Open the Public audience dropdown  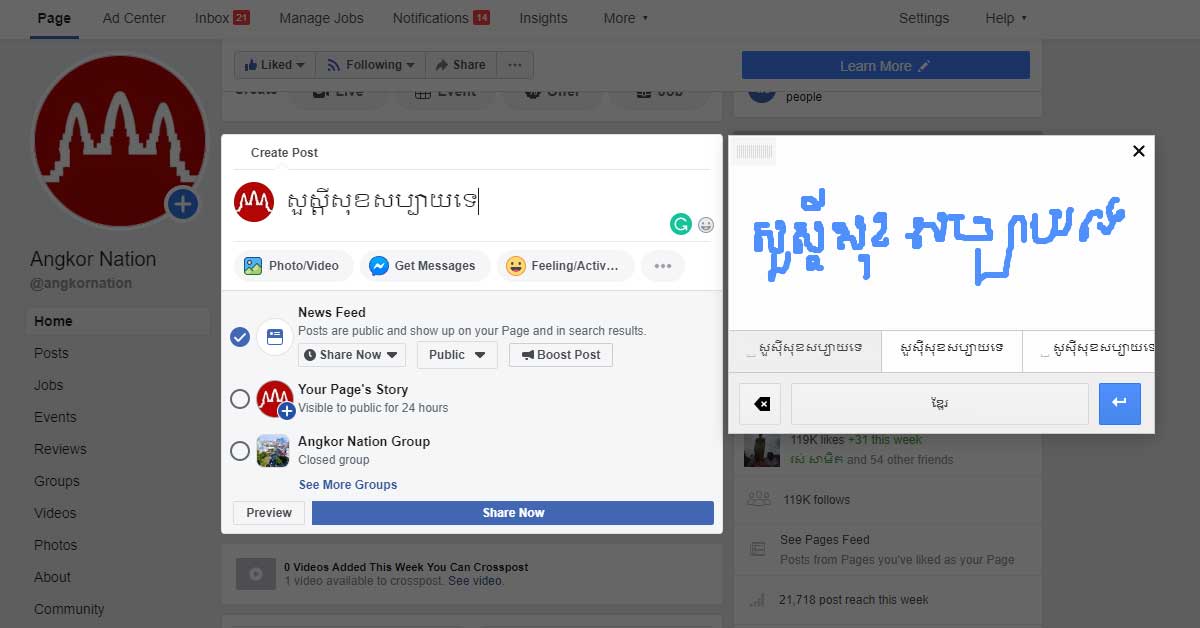456,355
